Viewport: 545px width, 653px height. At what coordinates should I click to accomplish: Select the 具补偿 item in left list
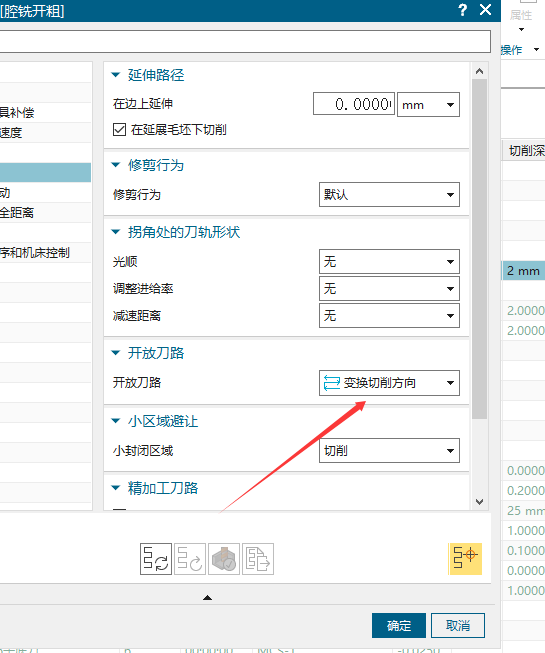pyautogui.click(x=45, y=112)
